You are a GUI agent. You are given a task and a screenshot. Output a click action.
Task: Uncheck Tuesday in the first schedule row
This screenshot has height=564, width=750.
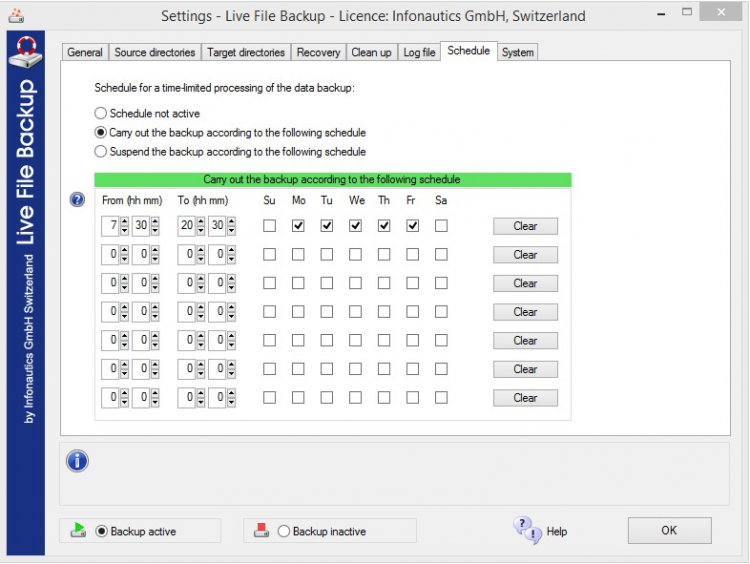coord(327,226)
